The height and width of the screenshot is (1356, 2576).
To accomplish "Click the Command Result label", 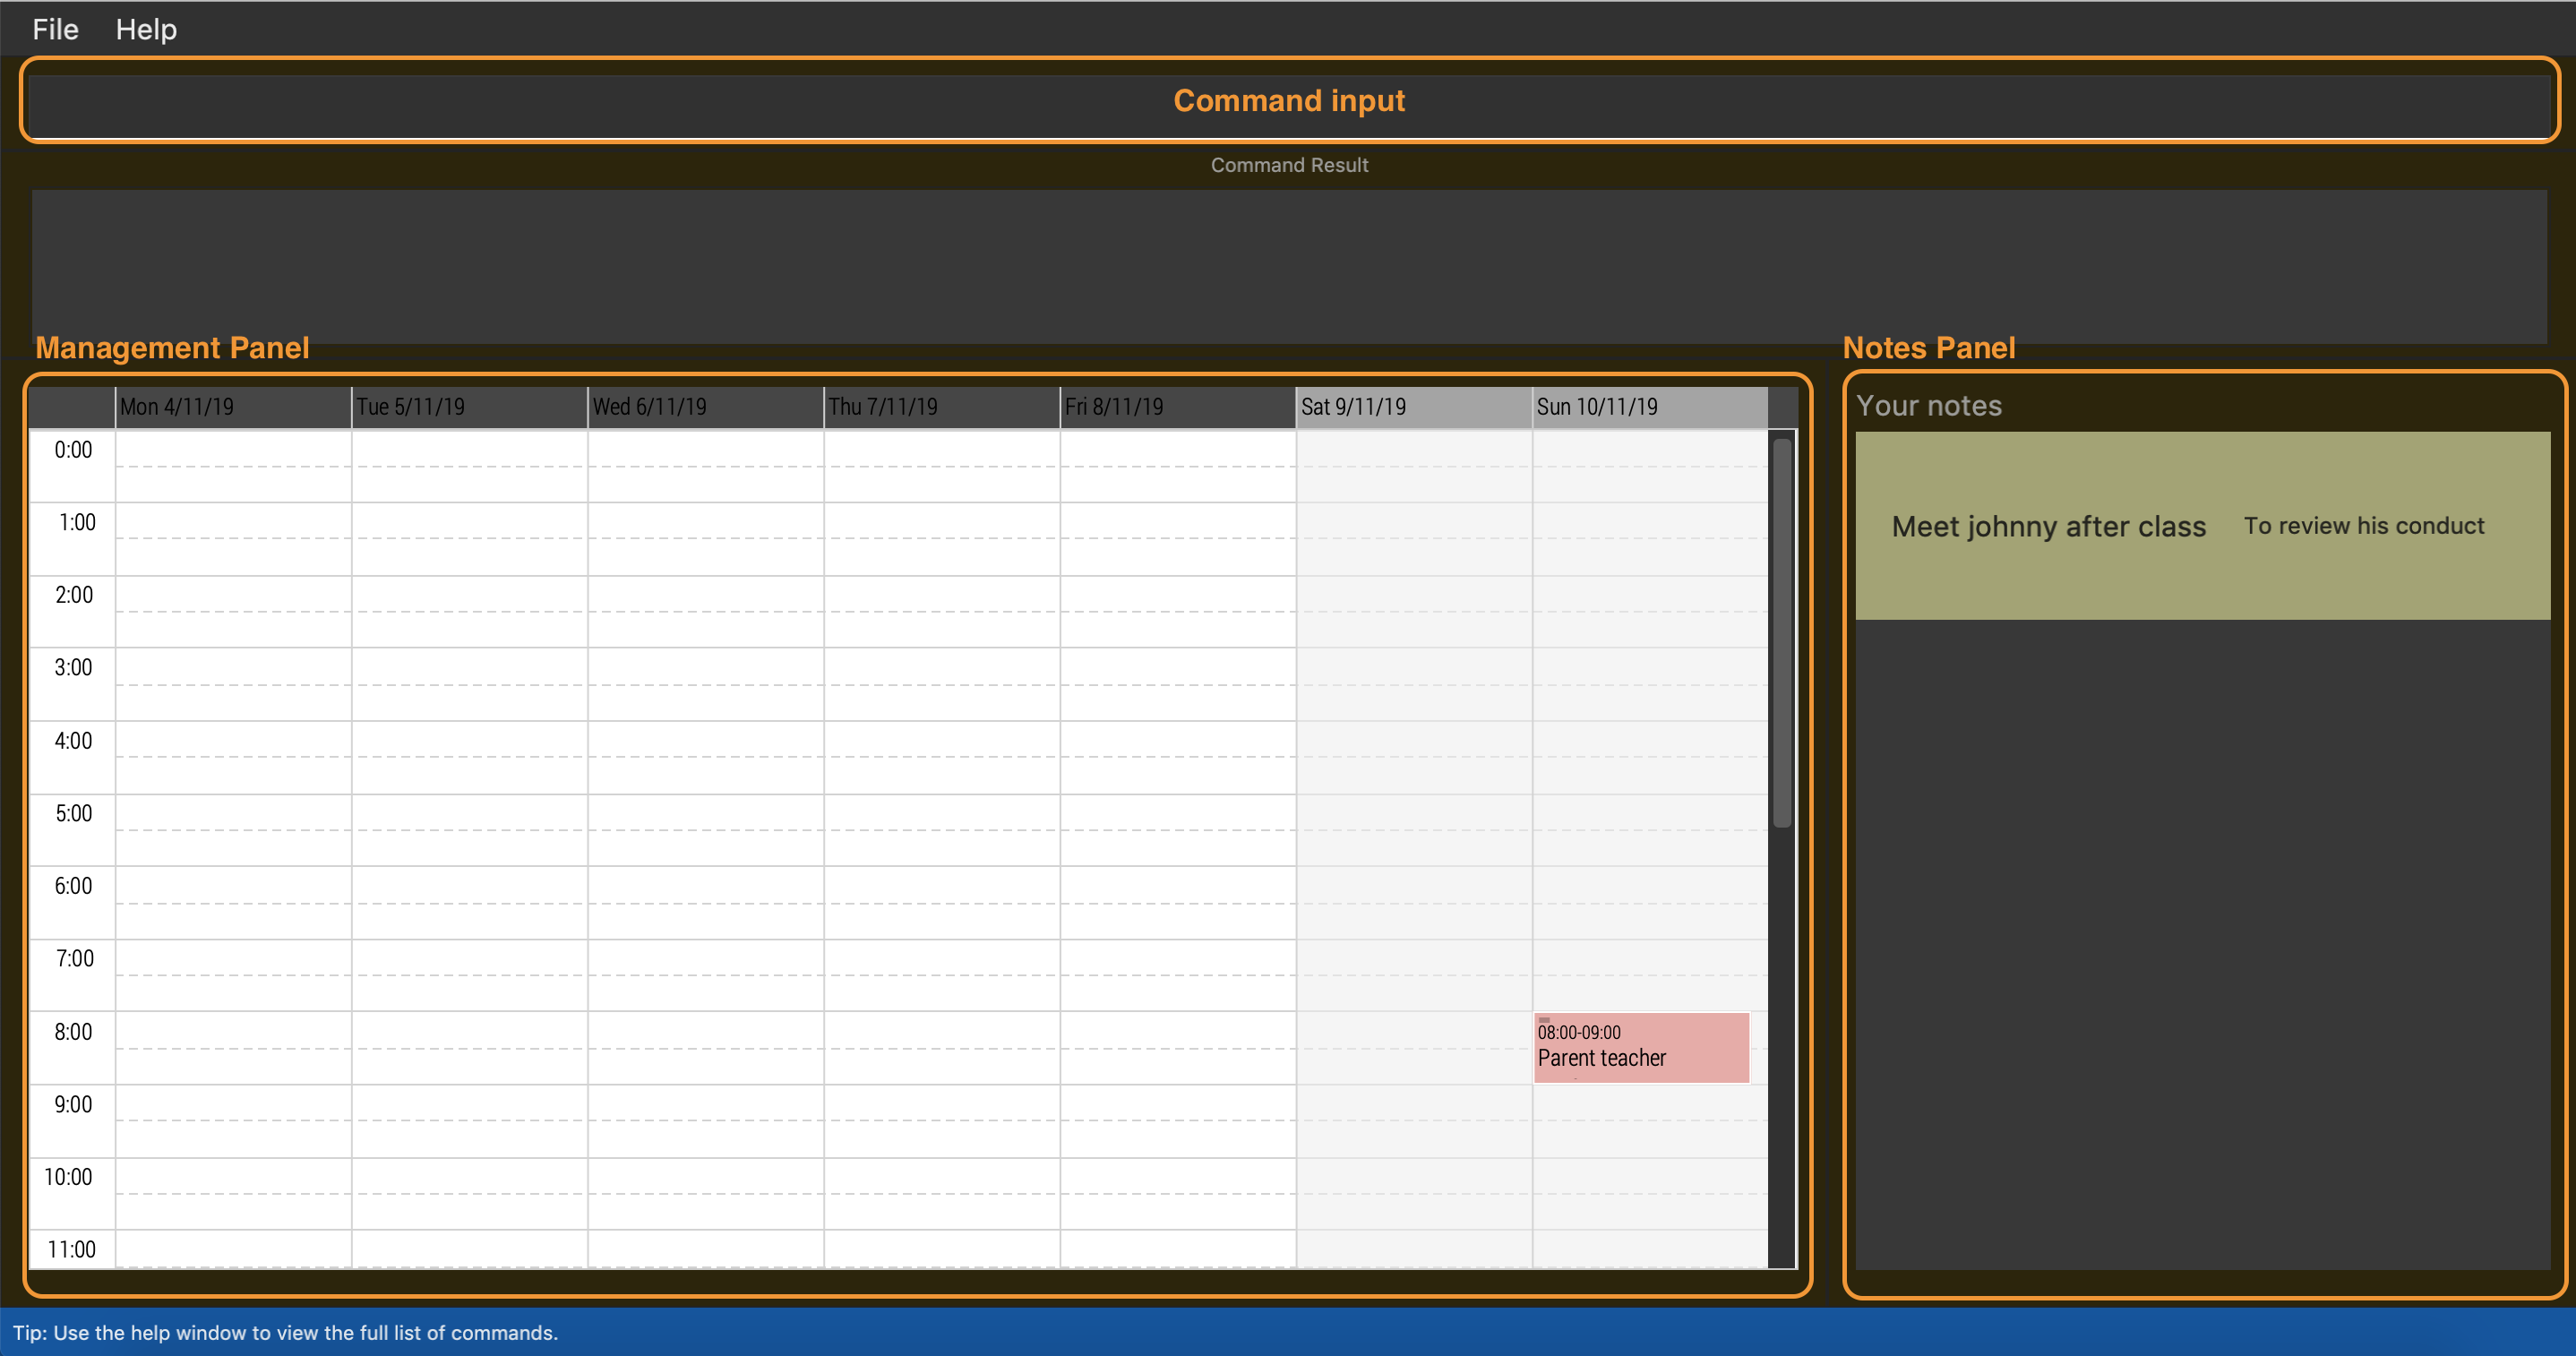I will coord(1289,165).
